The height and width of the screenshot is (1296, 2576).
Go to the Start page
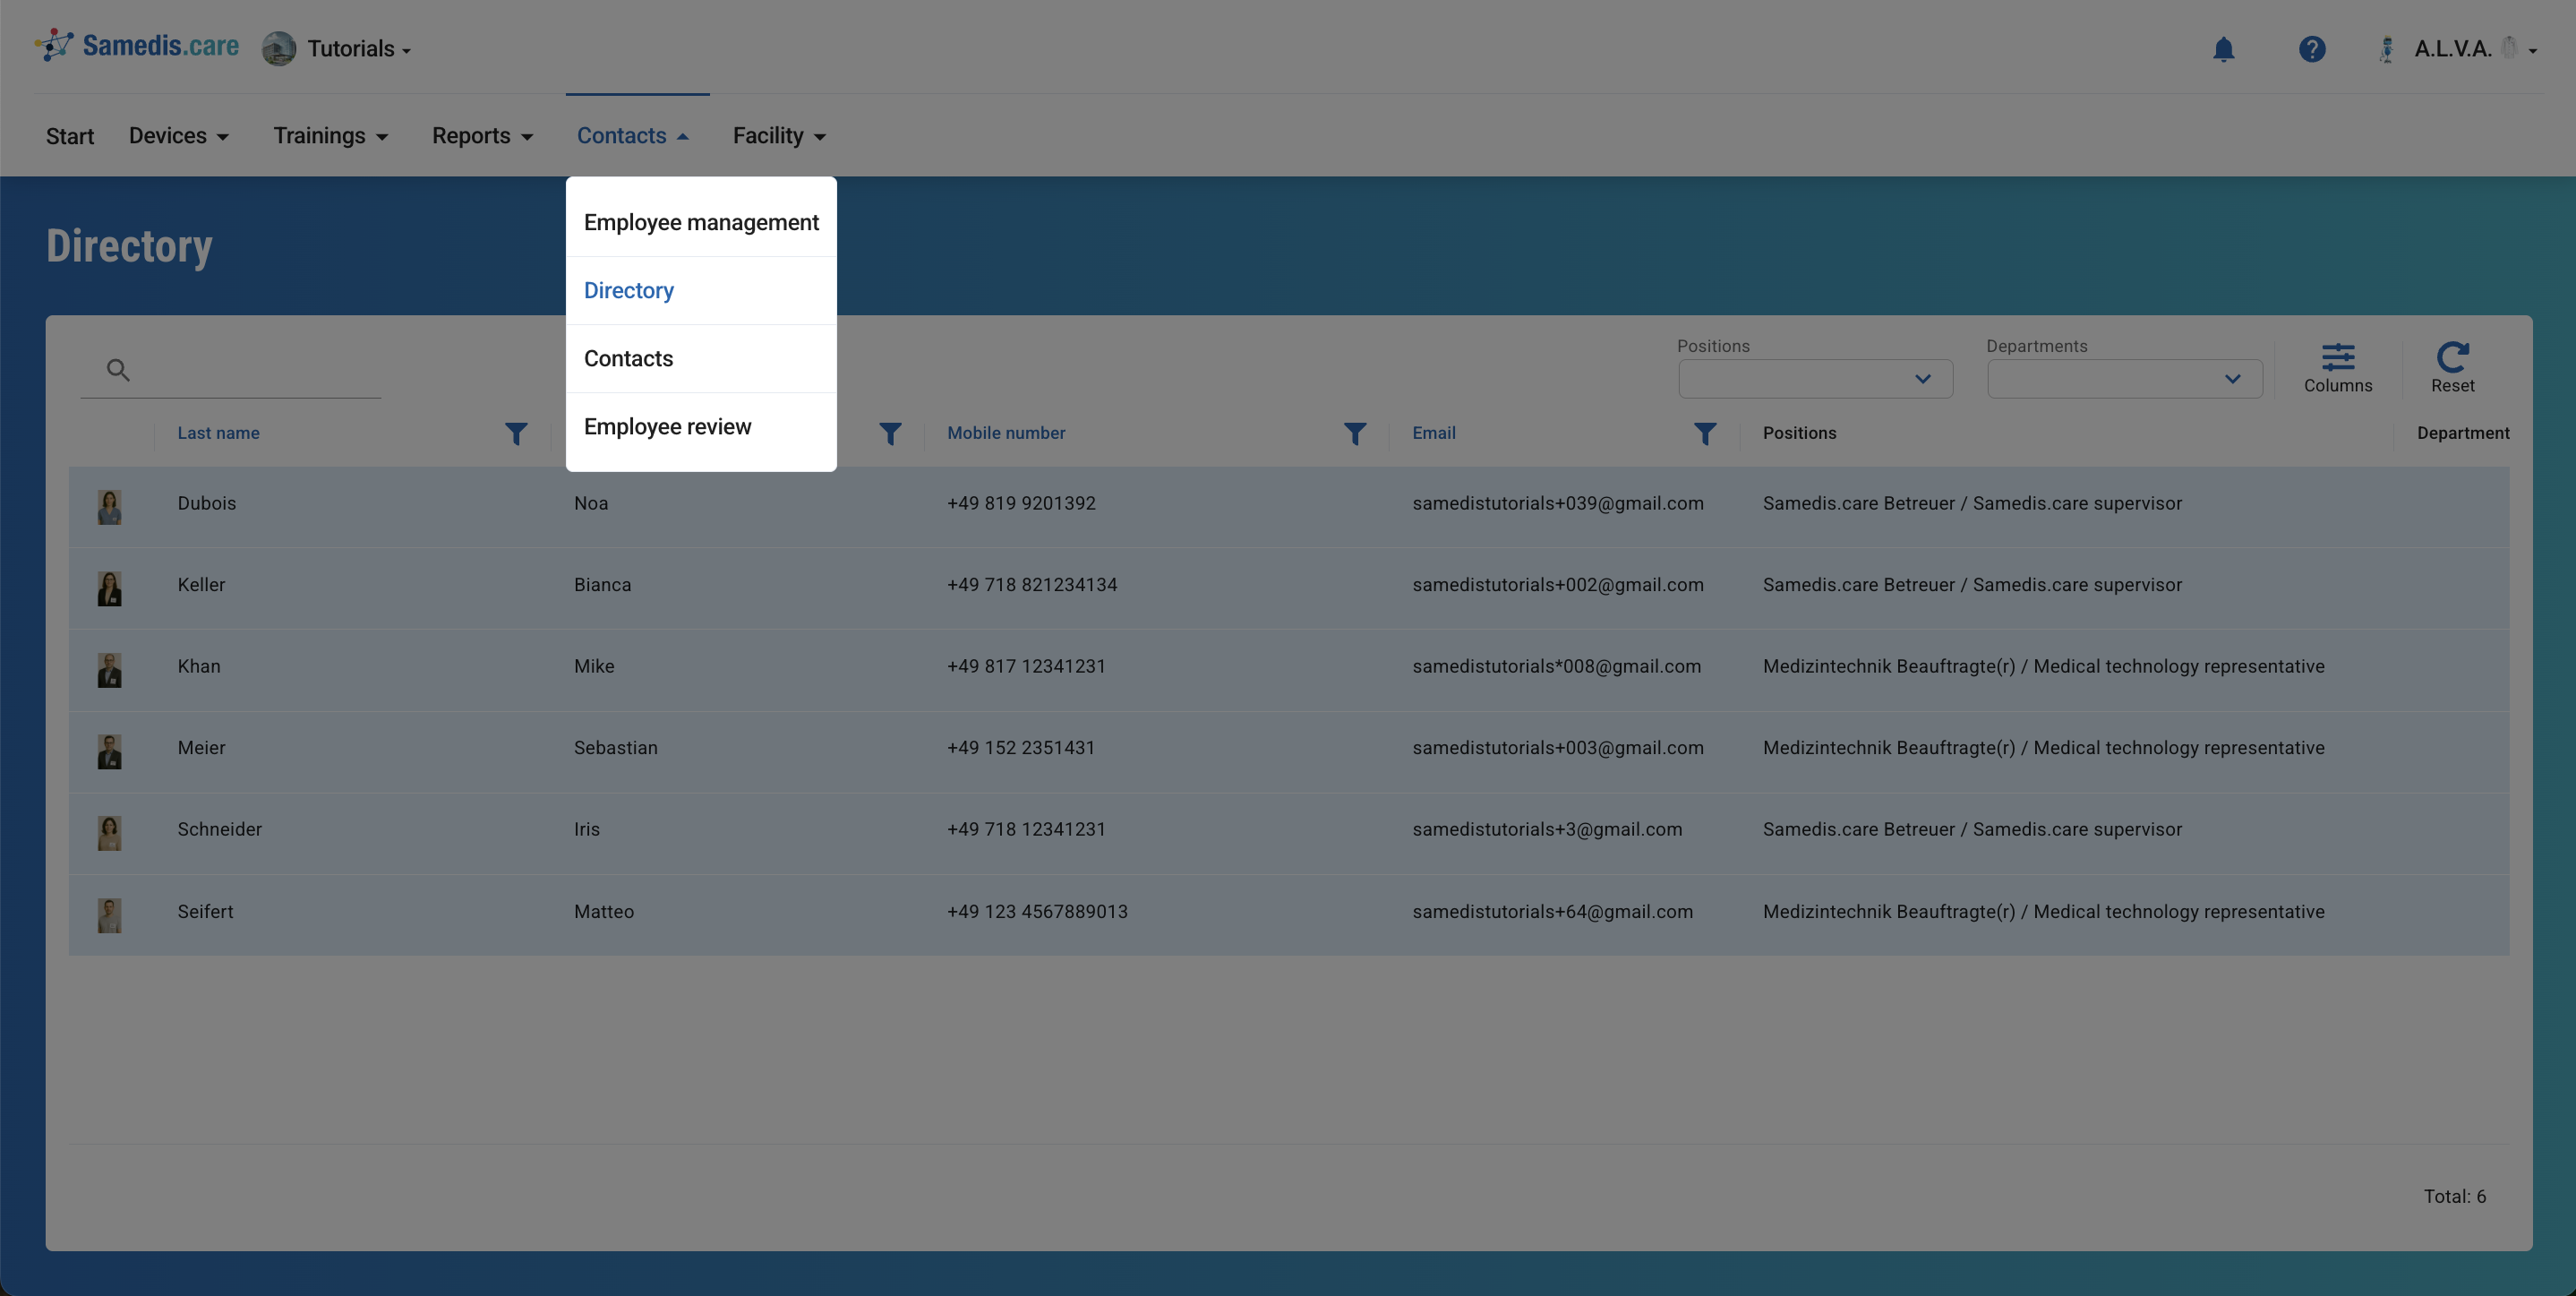pyautogui.click(x=70, y=136)
